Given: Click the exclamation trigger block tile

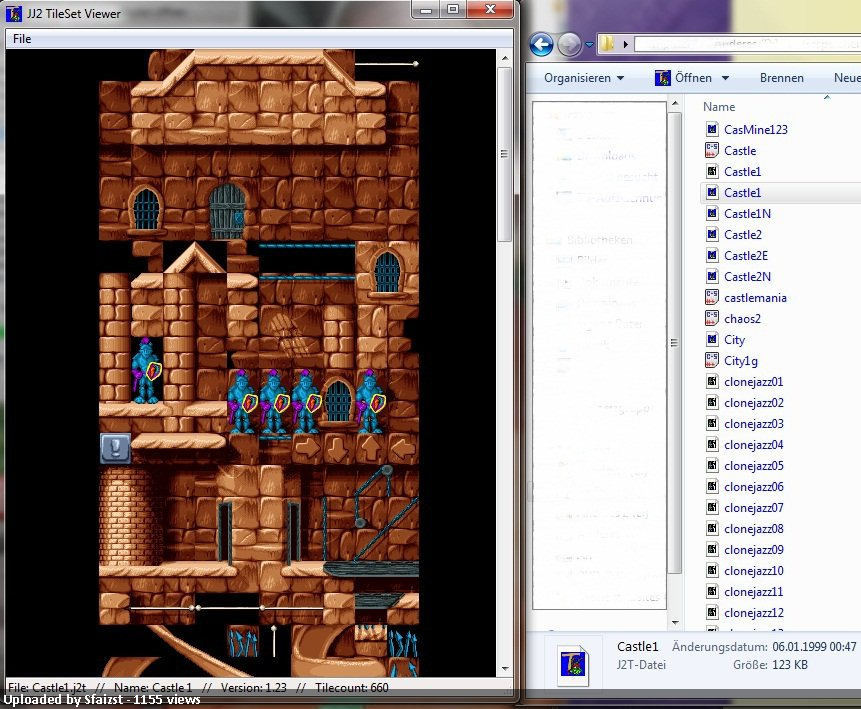Looking at the screenshot, I should (115, 449).
